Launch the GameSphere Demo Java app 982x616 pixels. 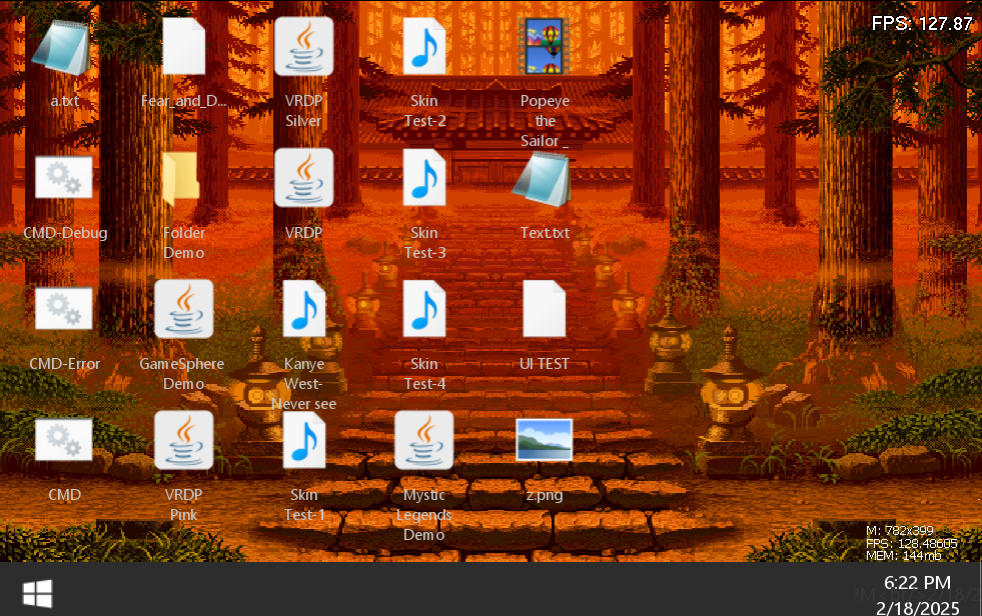tap(184, 309)
